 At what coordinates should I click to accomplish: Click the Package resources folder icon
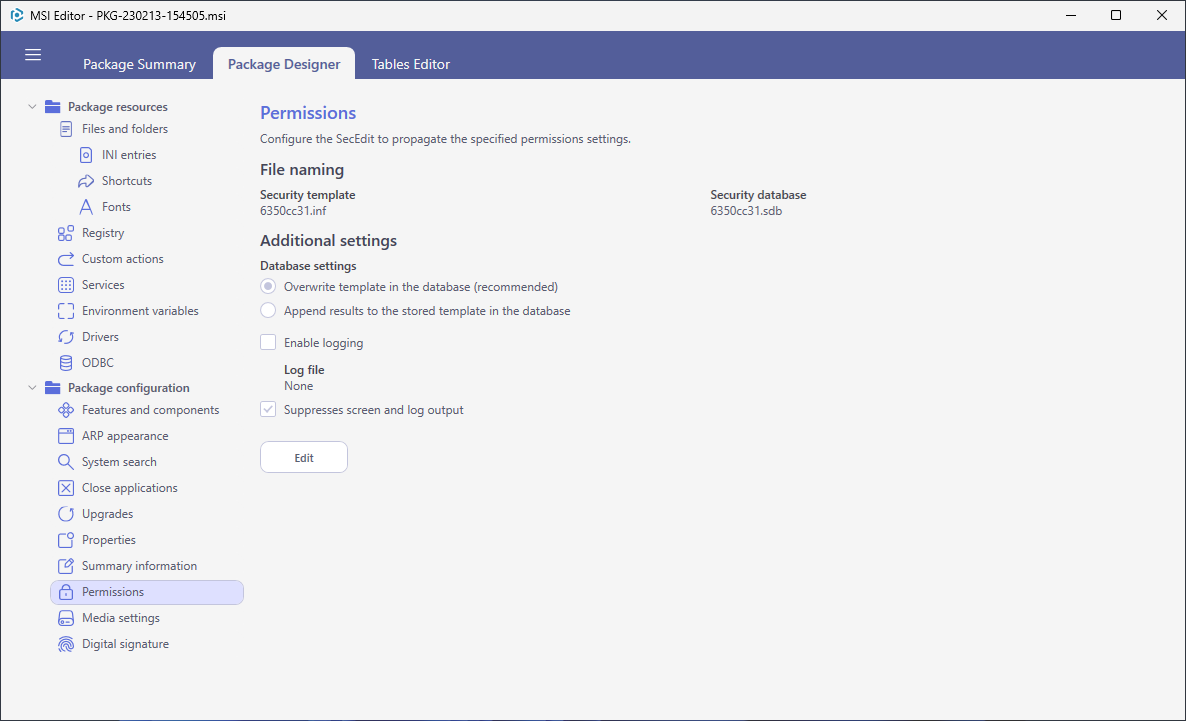(52, 107)
